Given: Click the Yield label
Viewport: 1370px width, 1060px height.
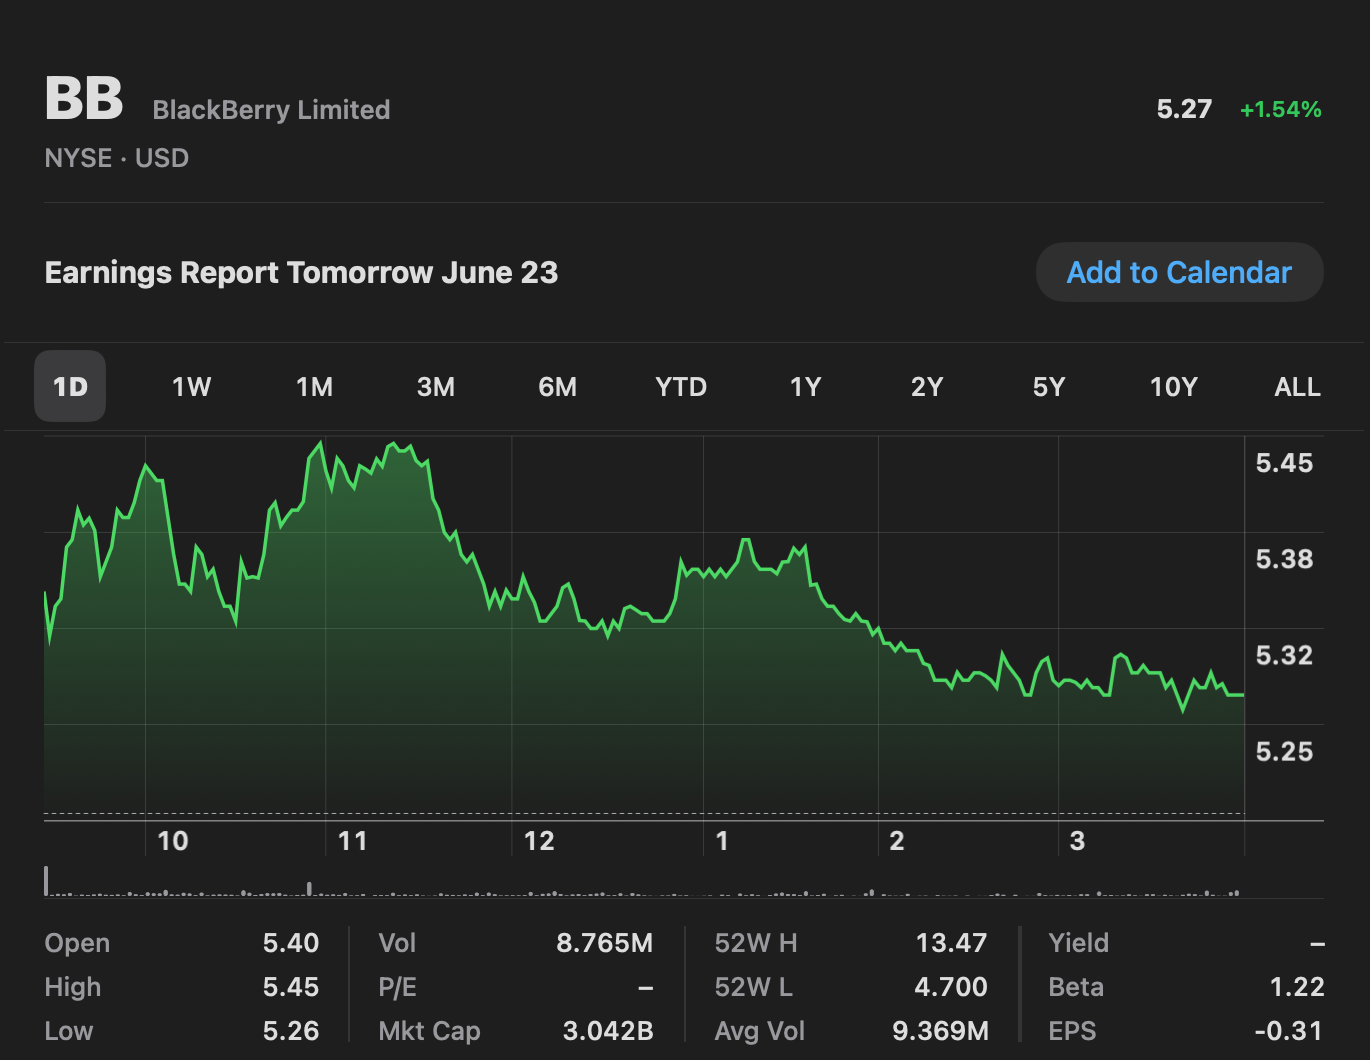Looking at the screenshot, I should 1078,943.
